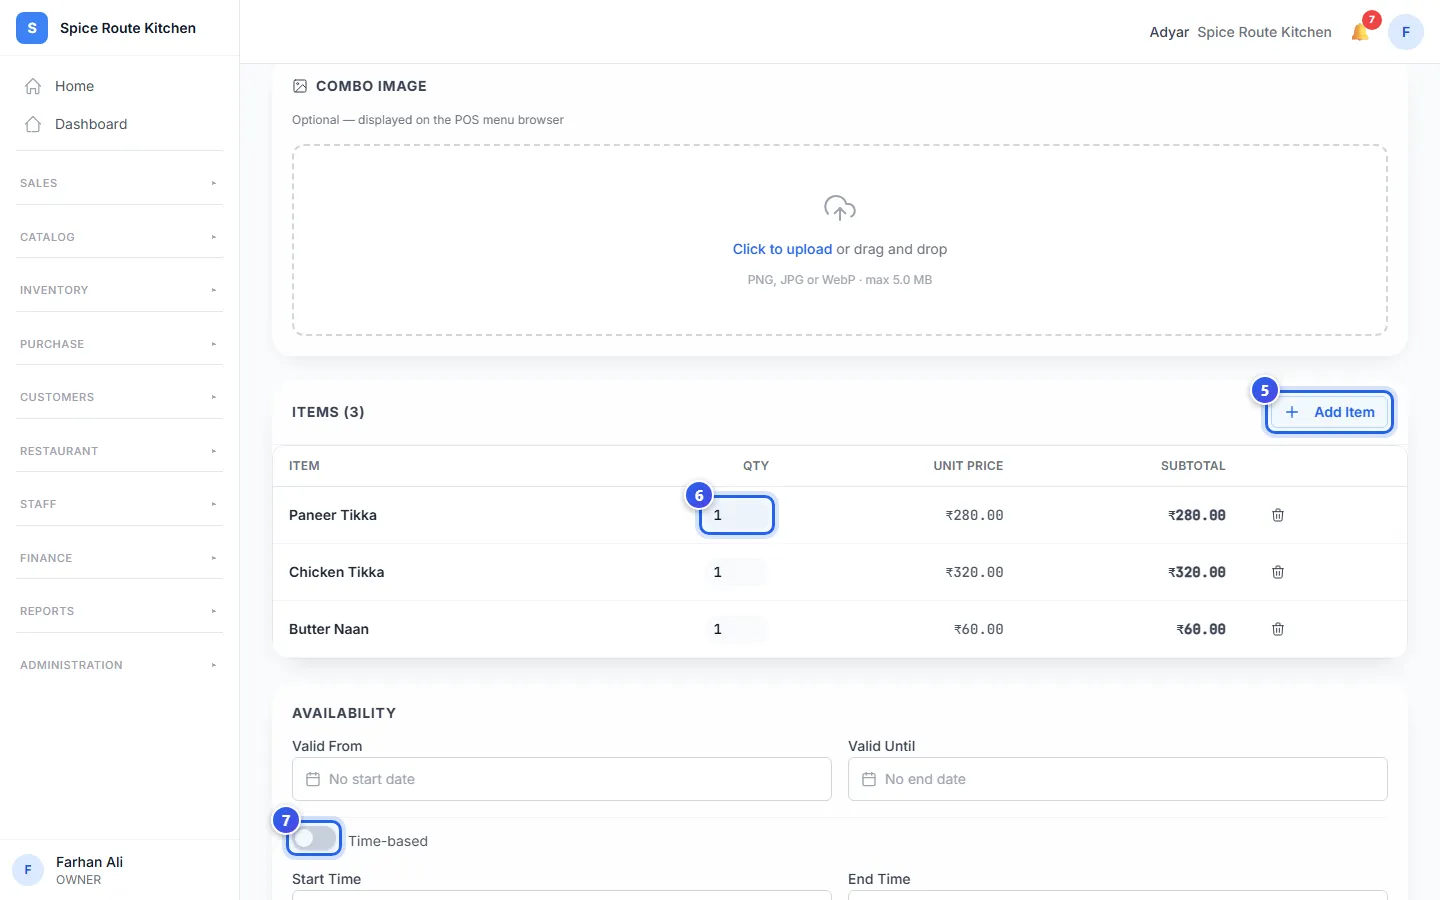This screenshot has width=1440, height=900.
Task: Focus the Paneer Tikka quantity field
Action: tap(737, 515)
